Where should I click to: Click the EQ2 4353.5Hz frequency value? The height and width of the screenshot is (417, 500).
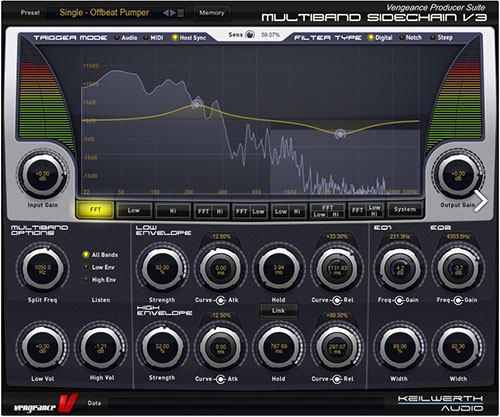click(x=458, y=237)
